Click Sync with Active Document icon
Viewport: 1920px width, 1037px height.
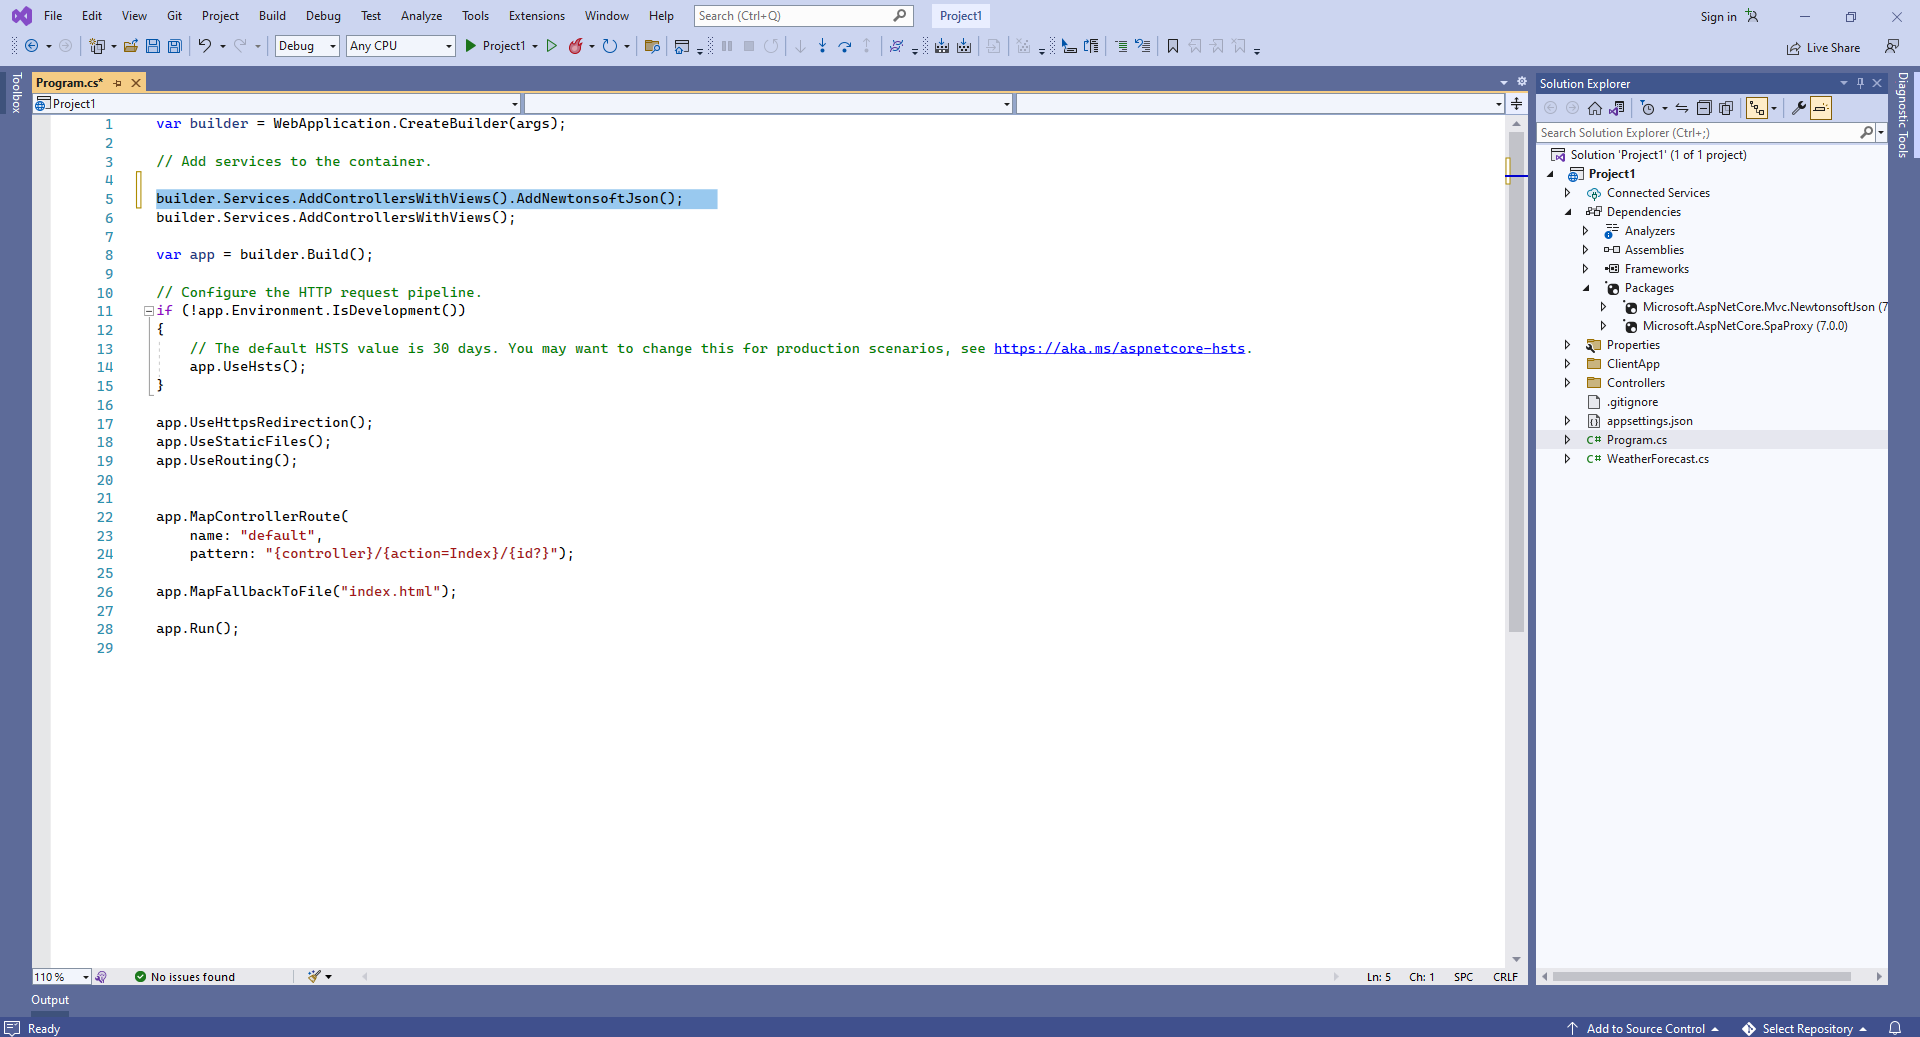pyautogui.click(x=1682, y=108)
